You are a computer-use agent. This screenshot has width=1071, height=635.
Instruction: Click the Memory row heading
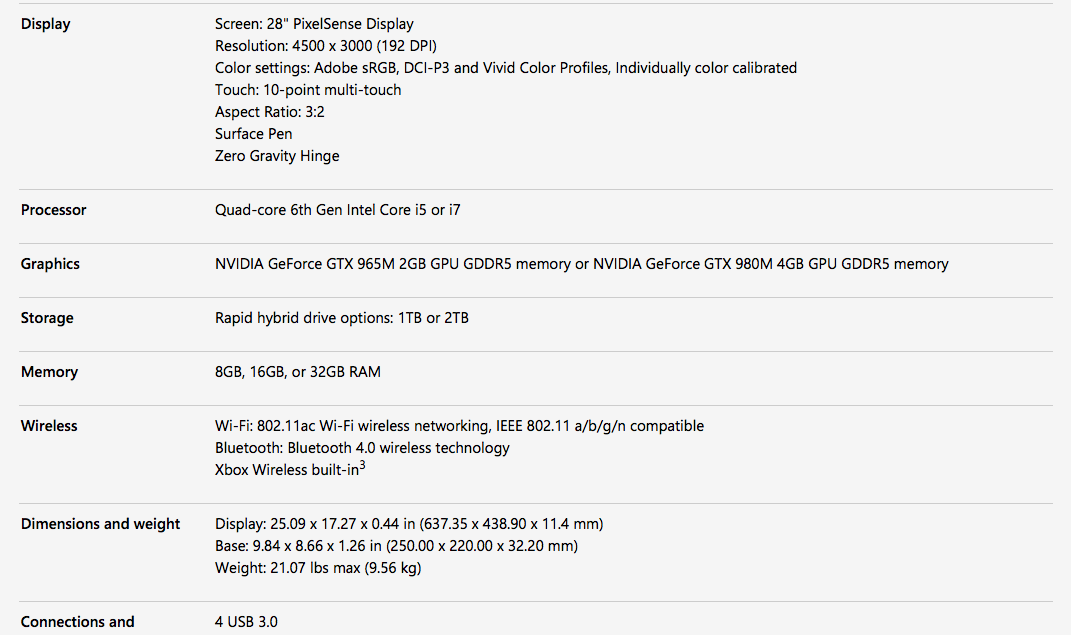point(49,372)
